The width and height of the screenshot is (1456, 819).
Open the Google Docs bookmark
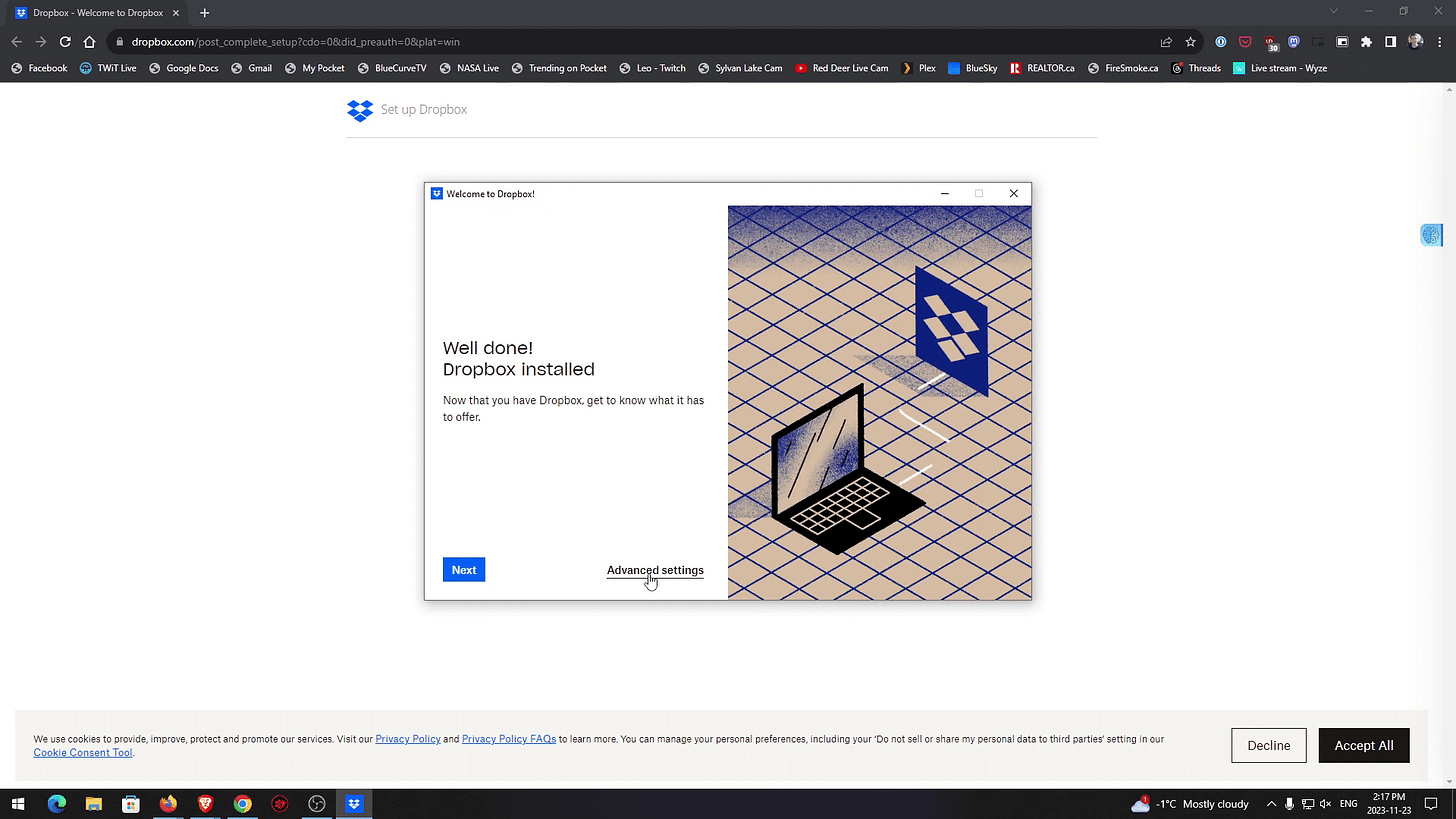pos(183,68)
